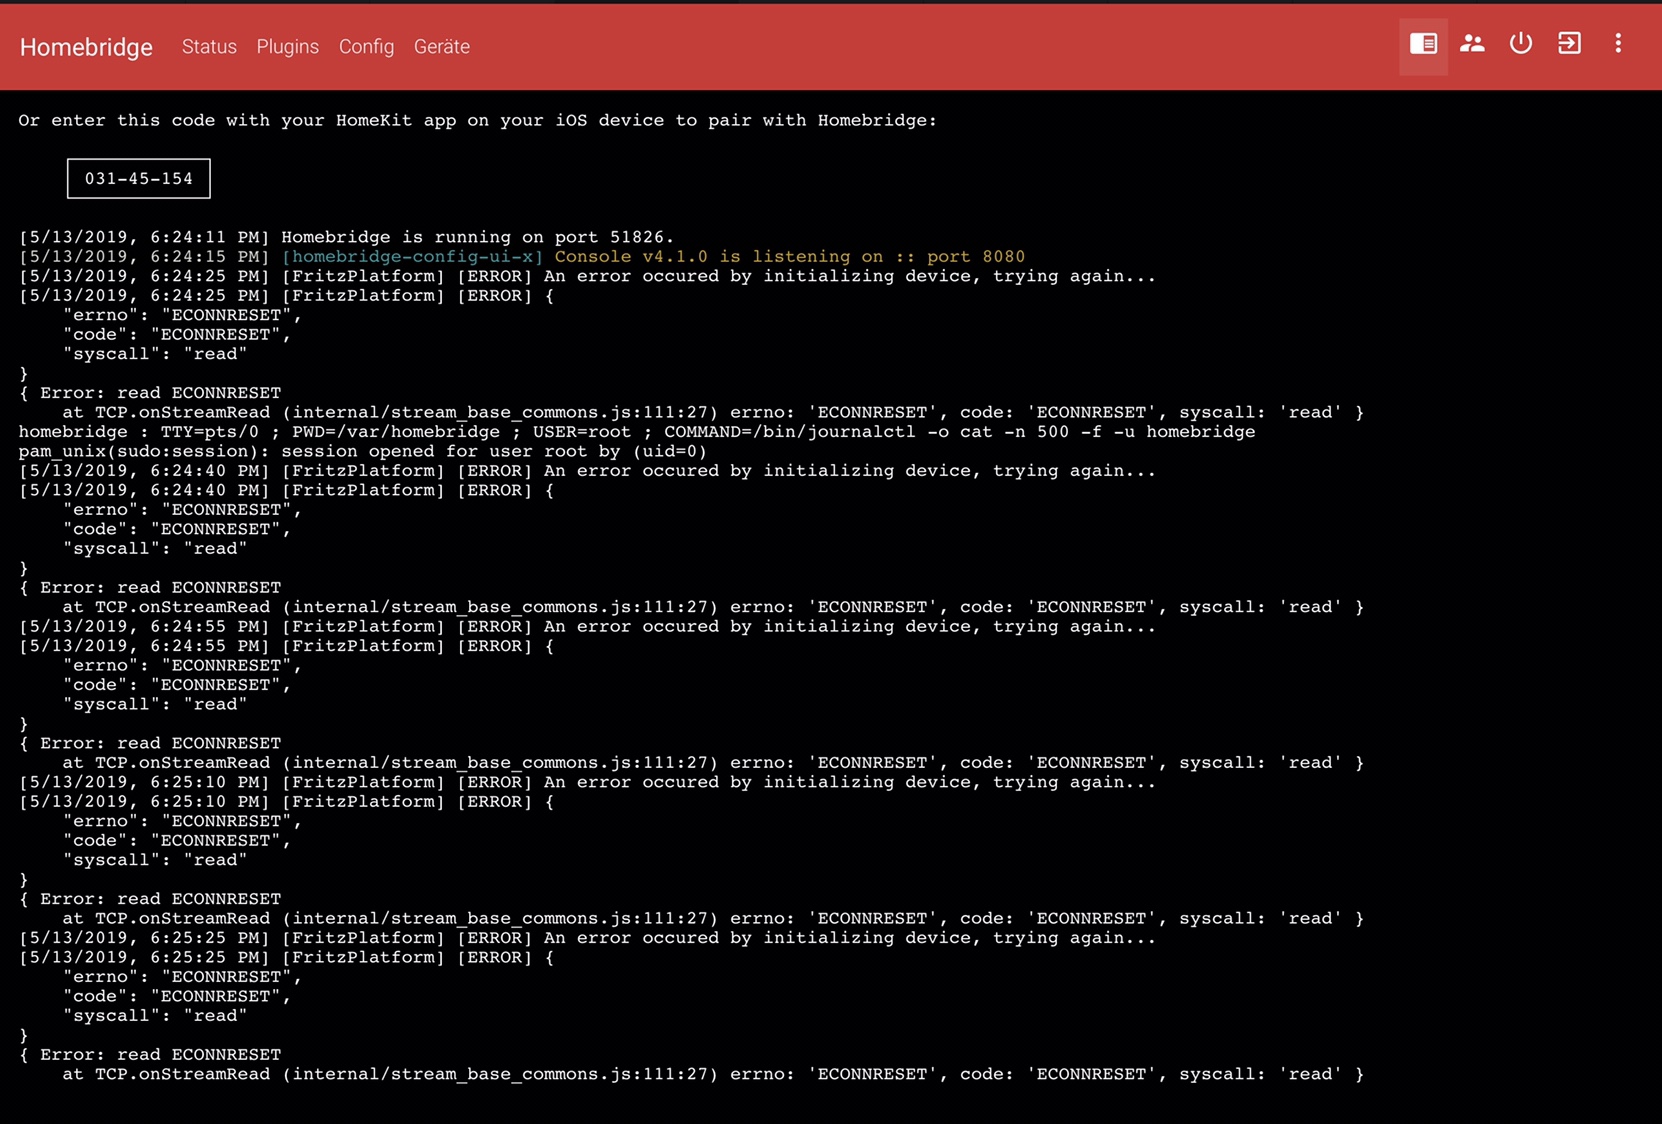Image resolution: width=1662 pixels, height=1124 pixels.
Task: Click the 'Or enter this code' instruction text
Action: tap(477, 120)
